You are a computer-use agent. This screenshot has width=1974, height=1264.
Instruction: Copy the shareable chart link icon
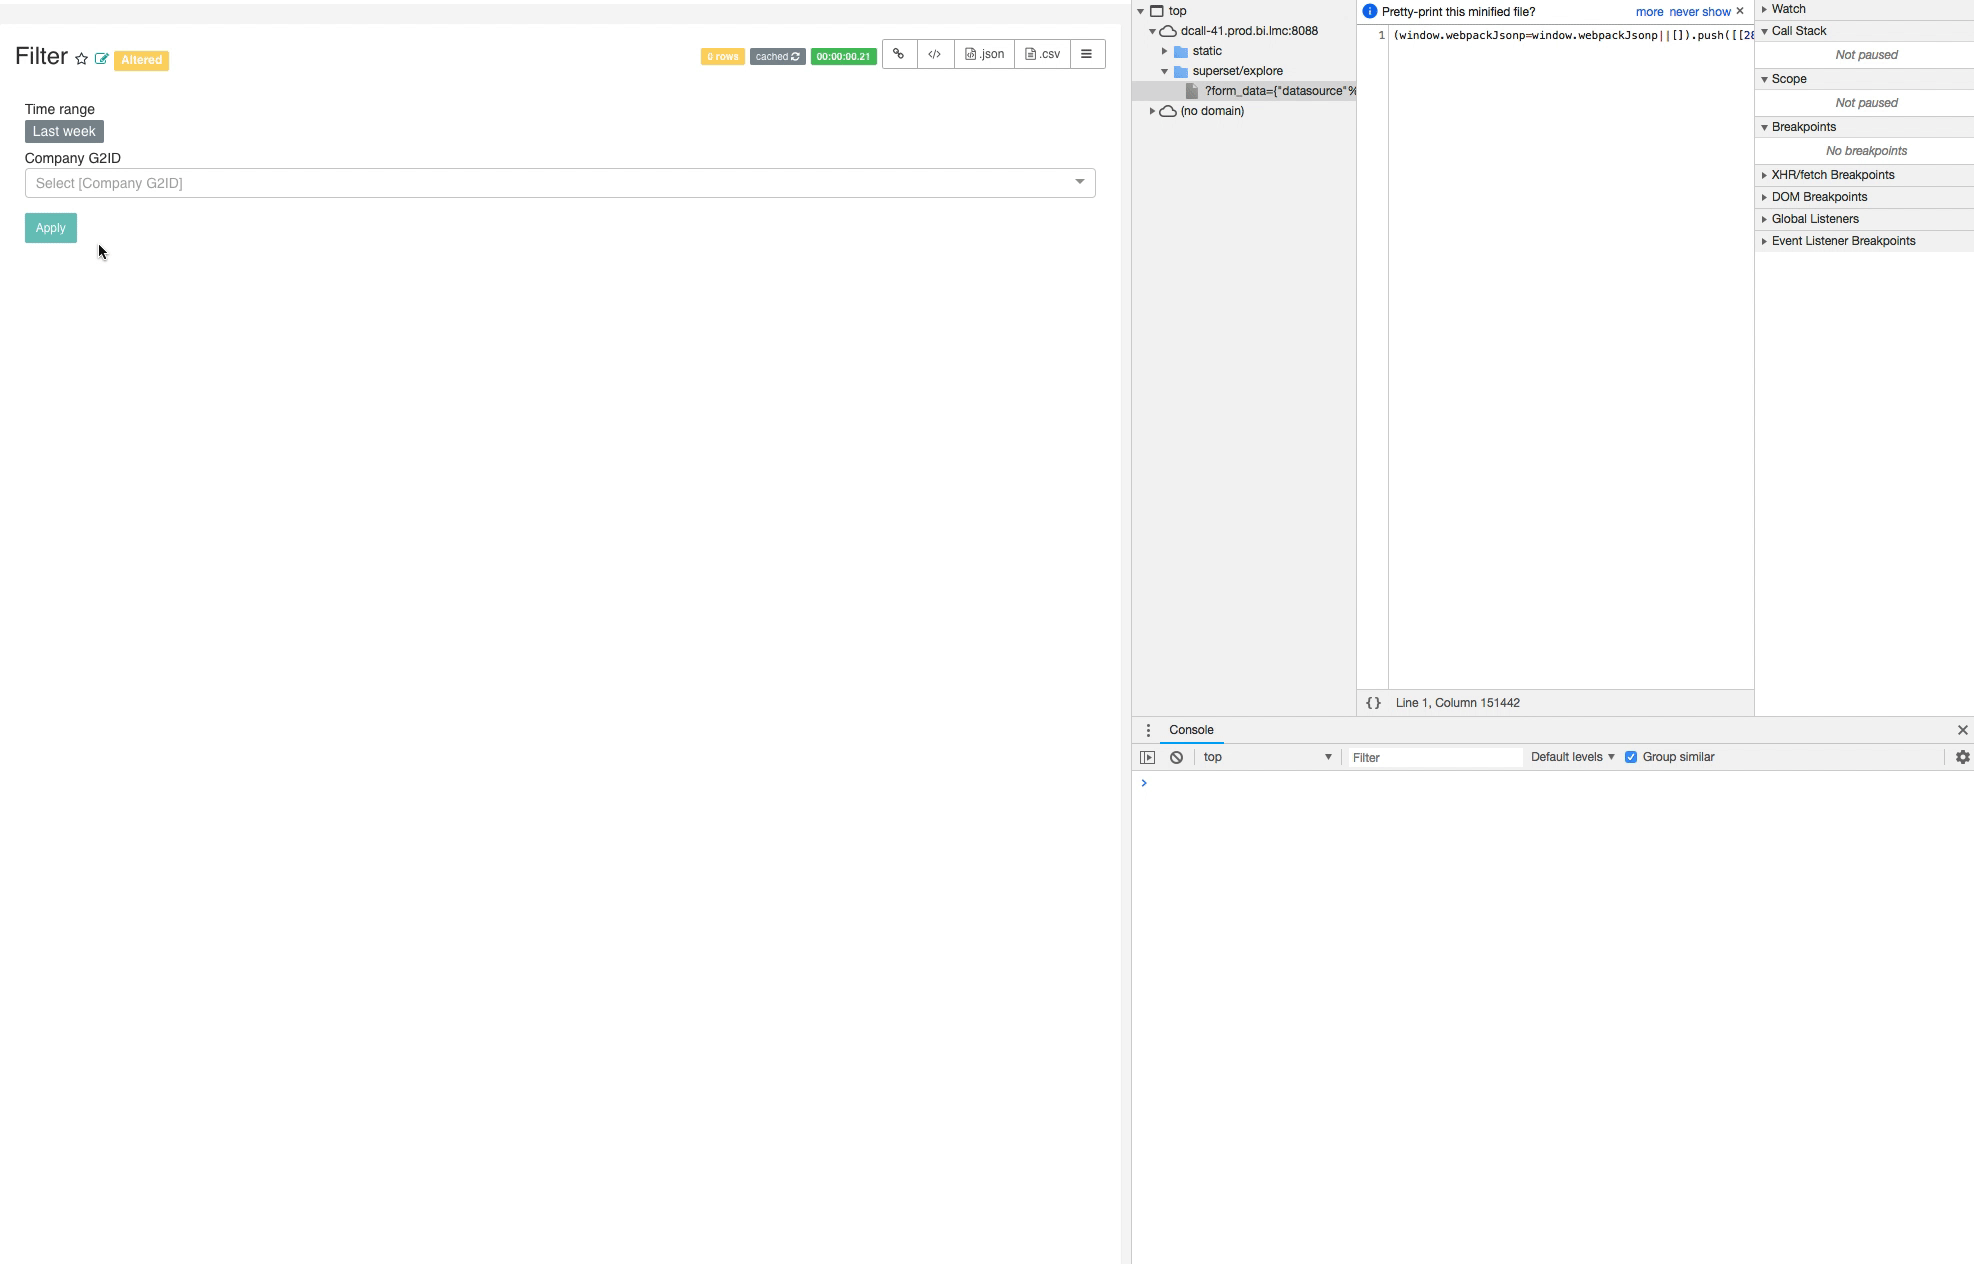click(897, 54)
